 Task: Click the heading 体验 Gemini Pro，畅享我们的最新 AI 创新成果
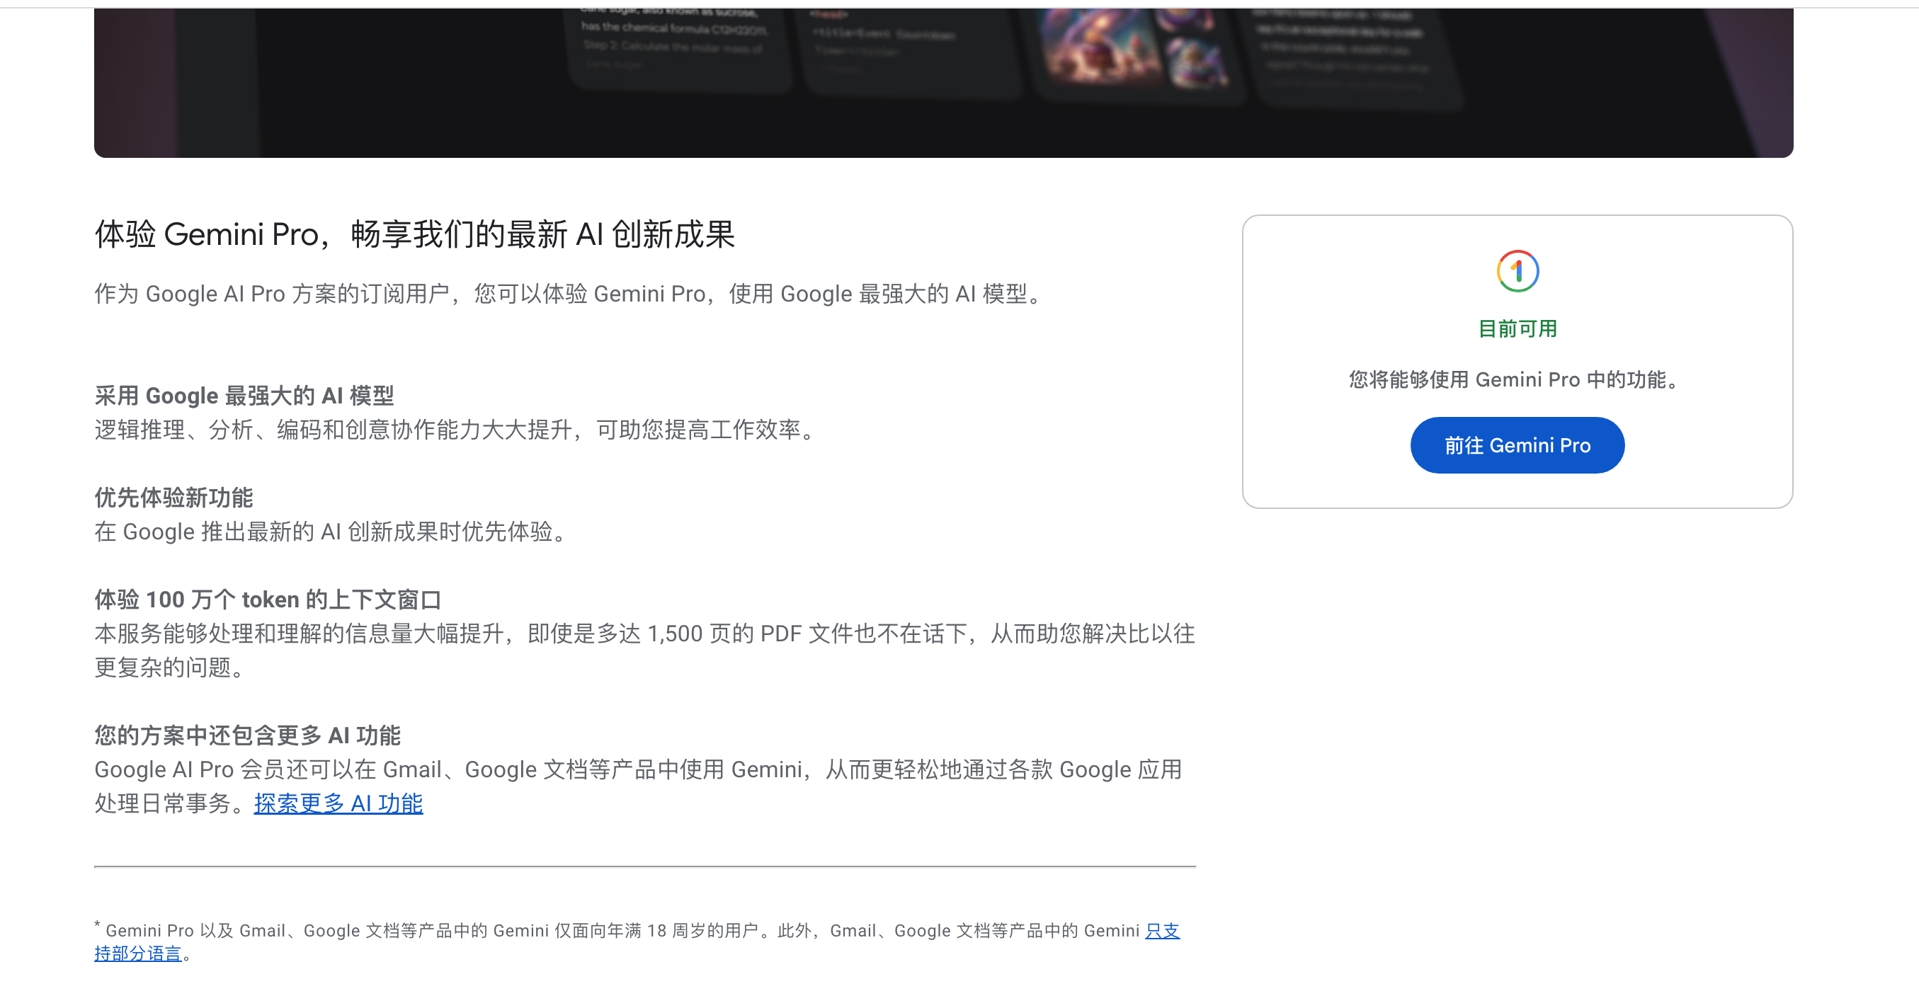point(414,234)
